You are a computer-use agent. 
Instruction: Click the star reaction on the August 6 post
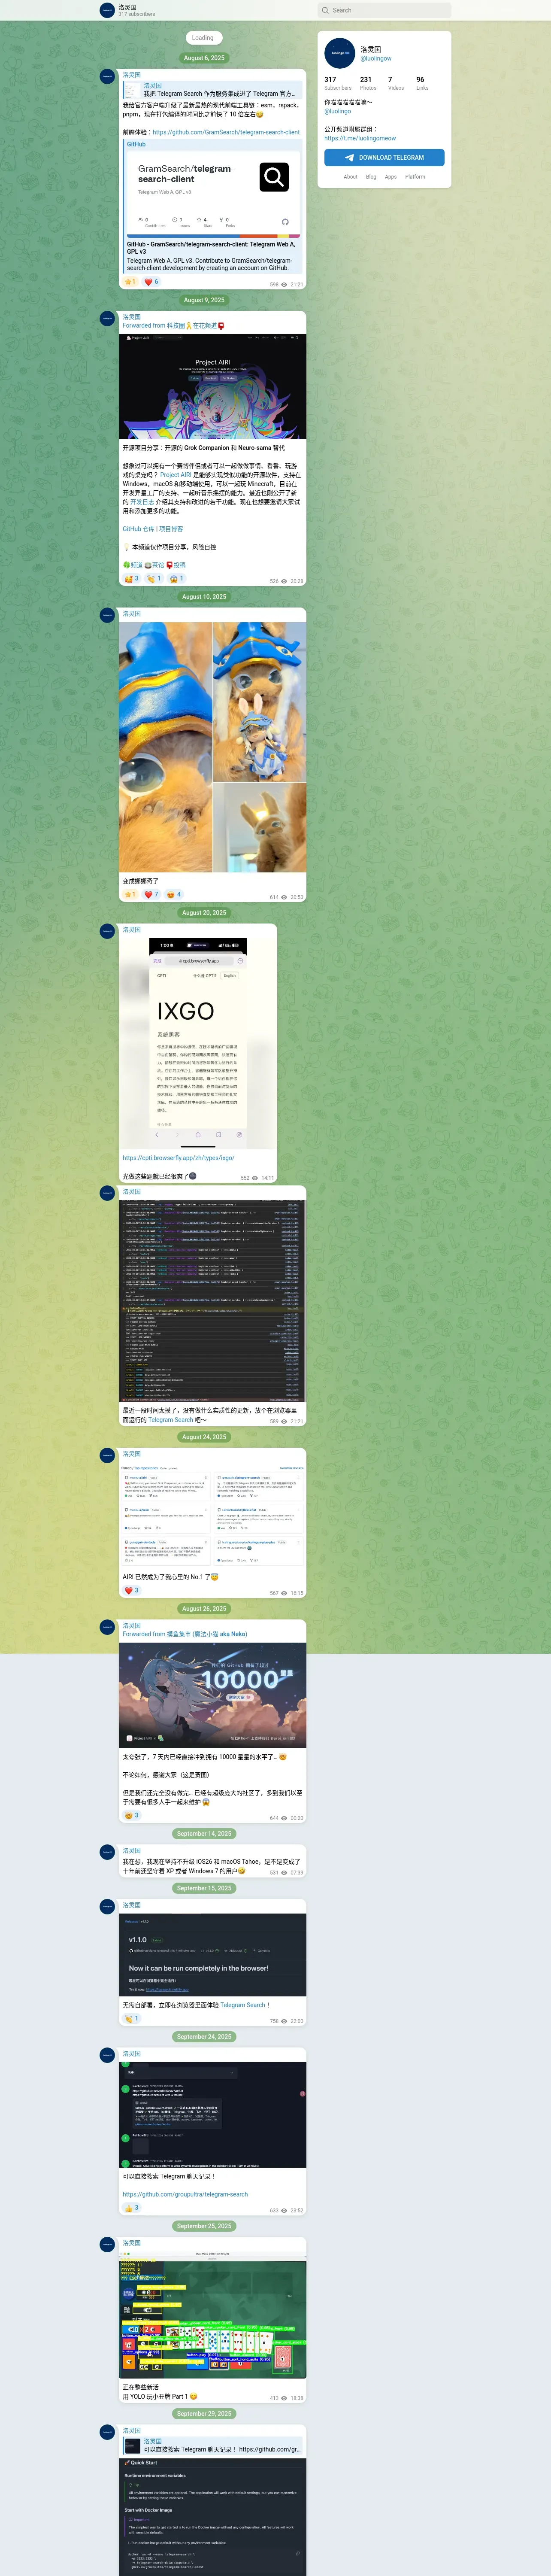(x=130, y=282)
